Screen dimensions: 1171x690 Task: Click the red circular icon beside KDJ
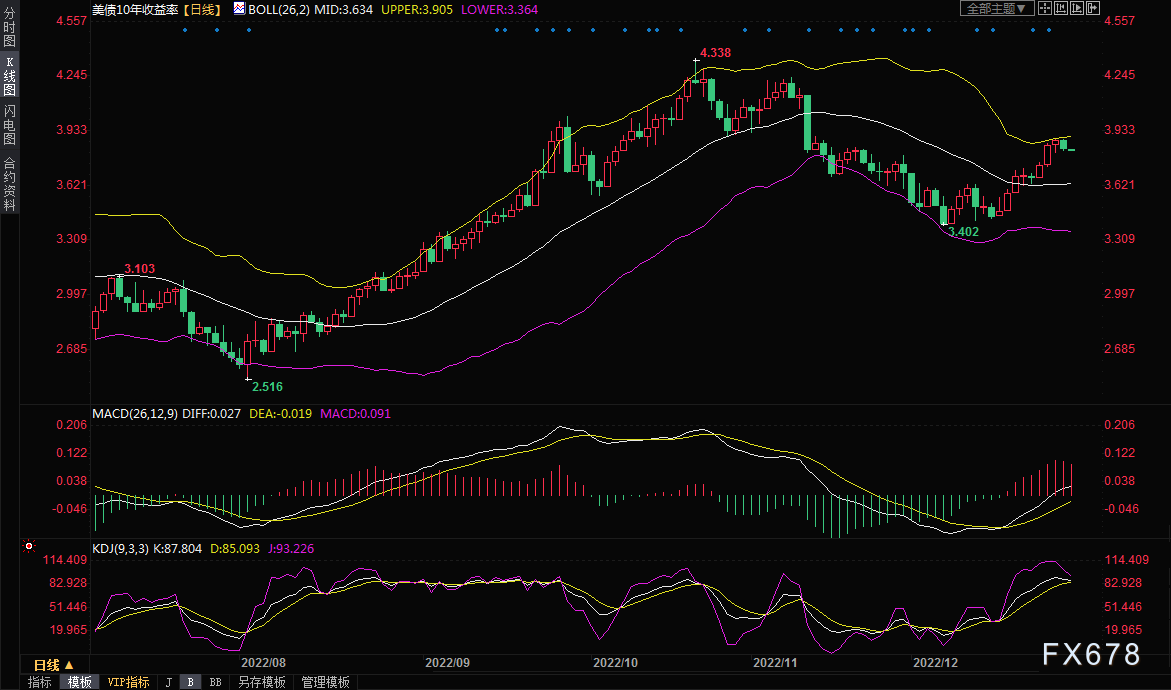(28, 547)
